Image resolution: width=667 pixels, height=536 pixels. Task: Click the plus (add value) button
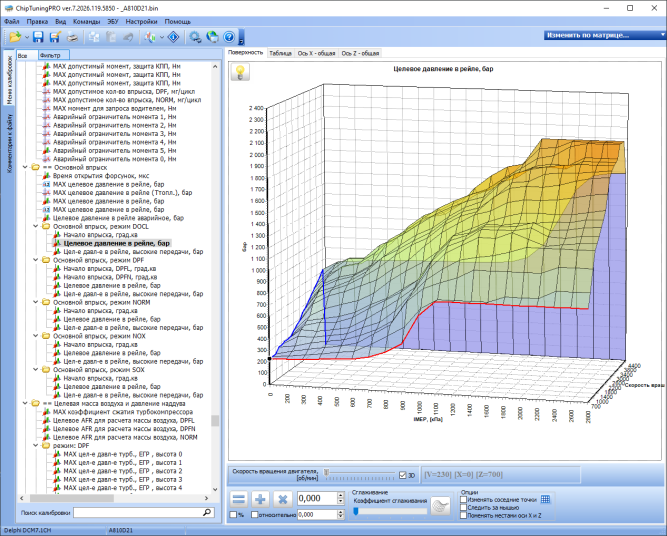point(261,499)
